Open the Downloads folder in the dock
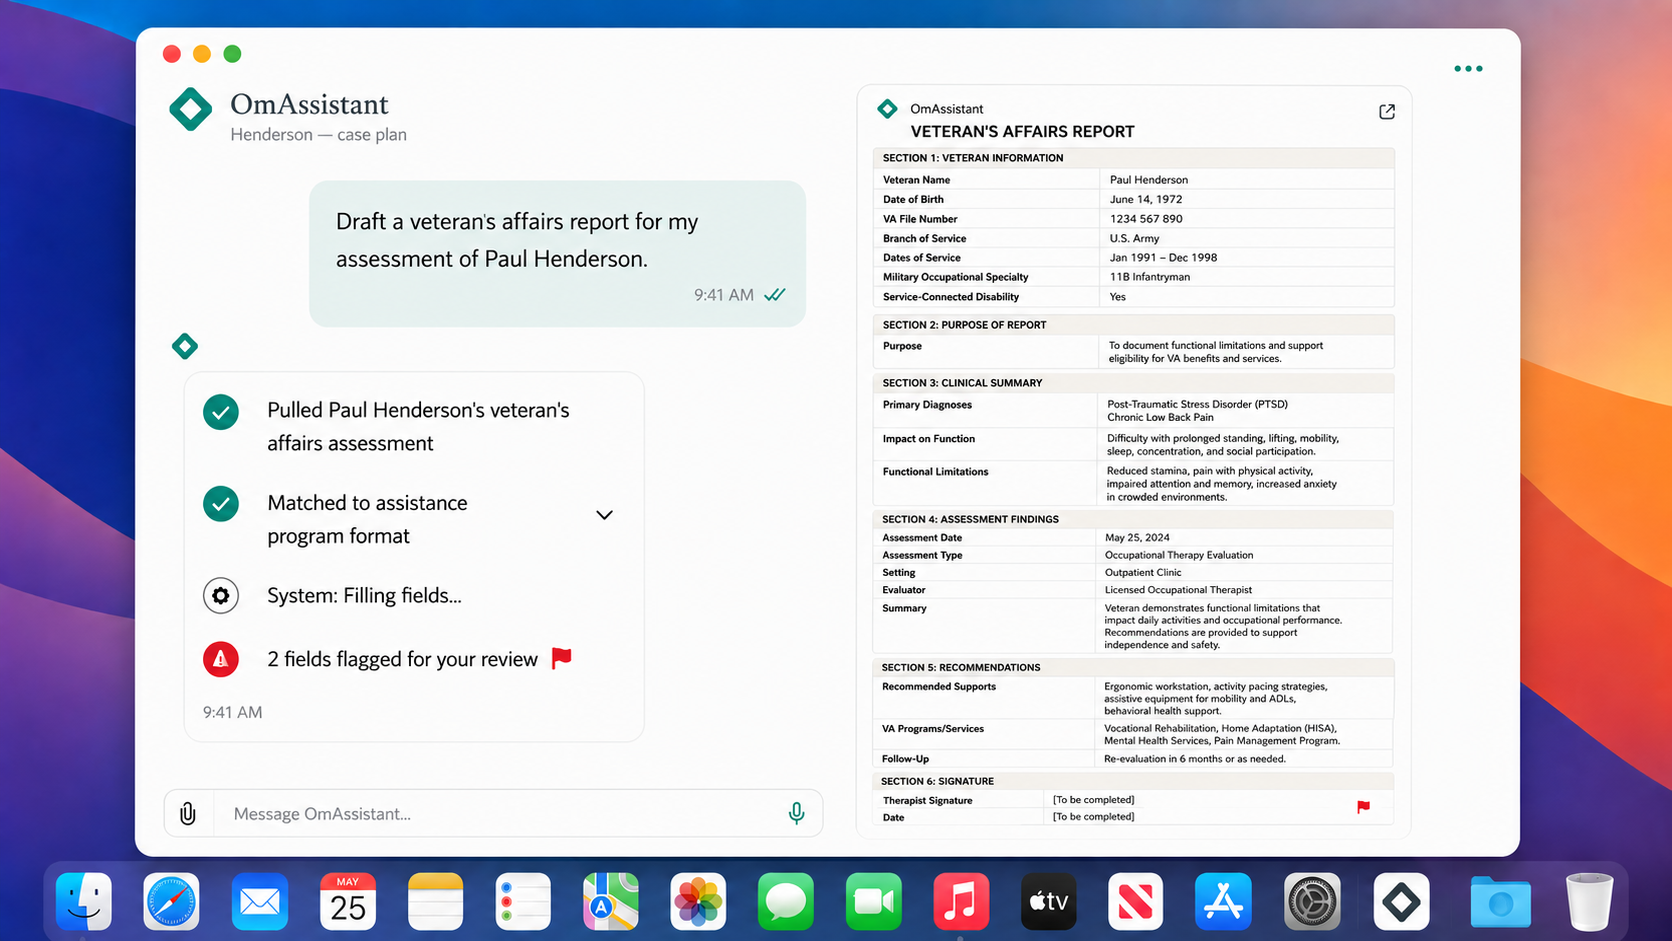 (x=1500, y=903)
